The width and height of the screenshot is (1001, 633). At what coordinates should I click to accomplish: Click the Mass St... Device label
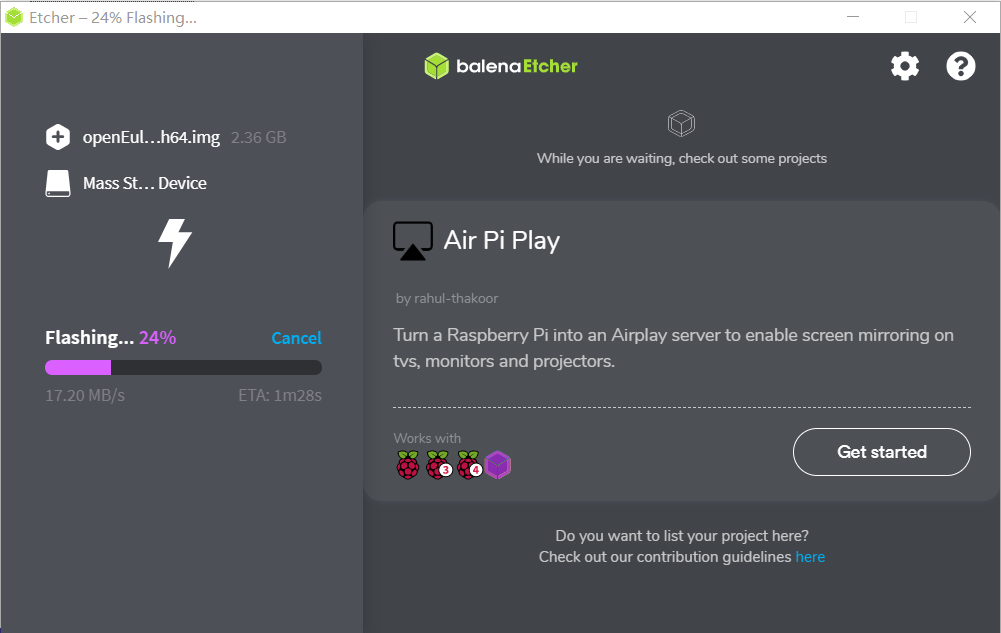[145, 183]
